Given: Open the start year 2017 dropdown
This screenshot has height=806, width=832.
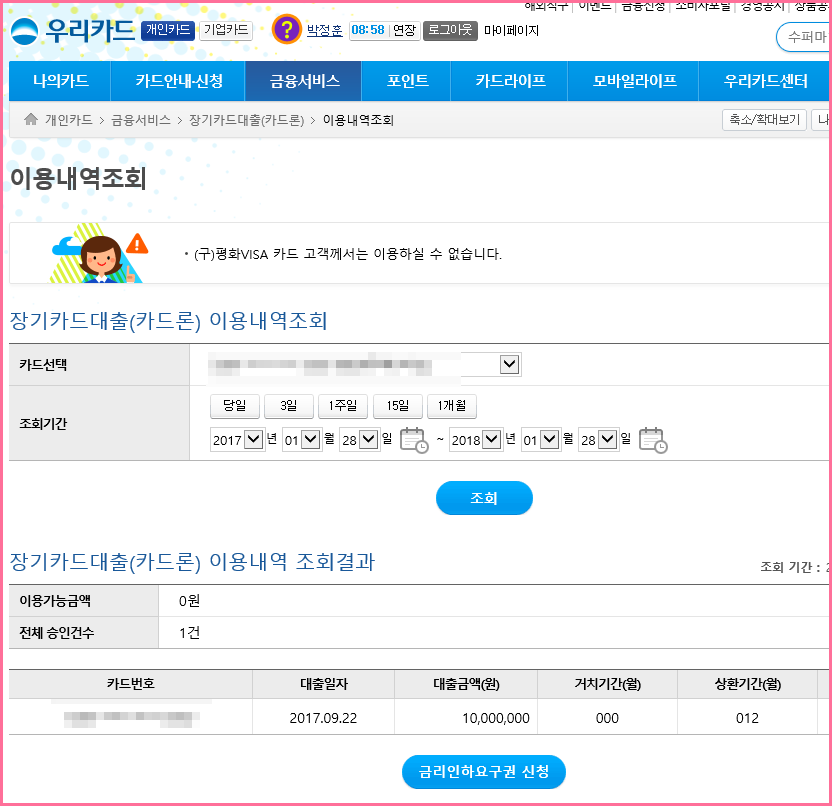Looking at the screenshot, I should (237, 439).
